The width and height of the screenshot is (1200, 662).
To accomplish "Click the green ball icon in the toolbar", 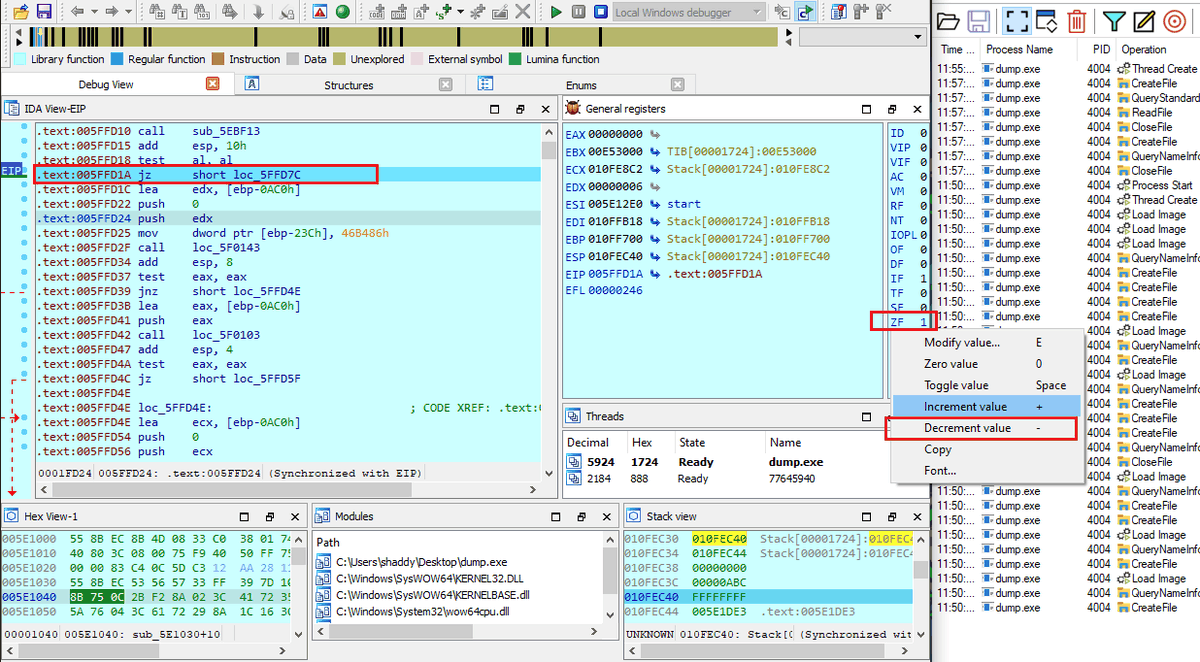I will 343,12.
